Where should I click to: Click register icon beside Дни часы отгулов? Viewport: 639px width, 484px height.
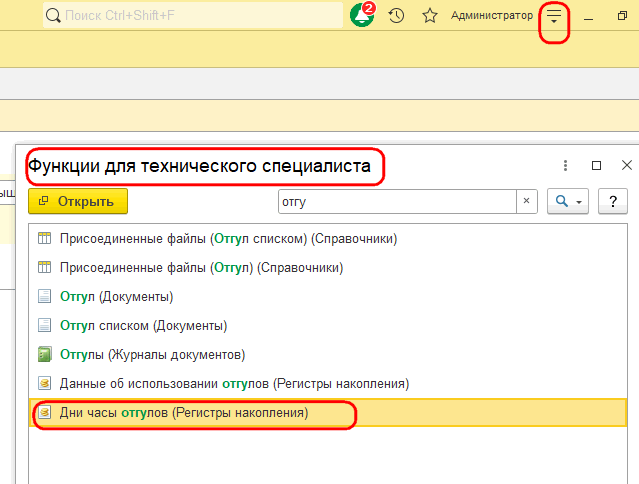point(44,412)
